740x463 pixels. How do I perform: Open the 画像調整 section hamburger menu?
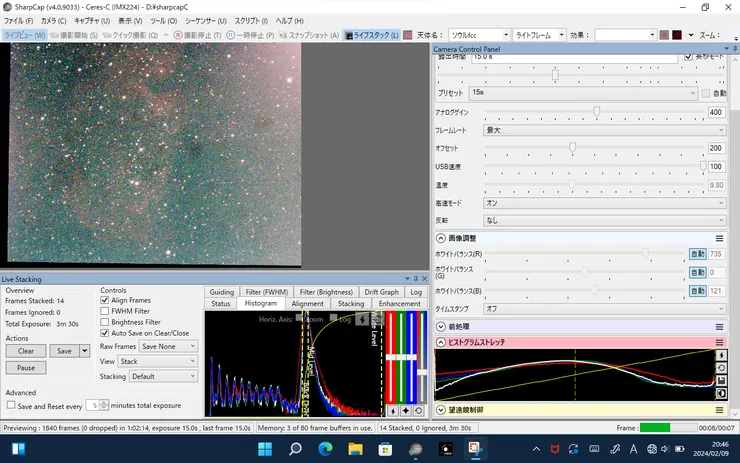point(719,238)
